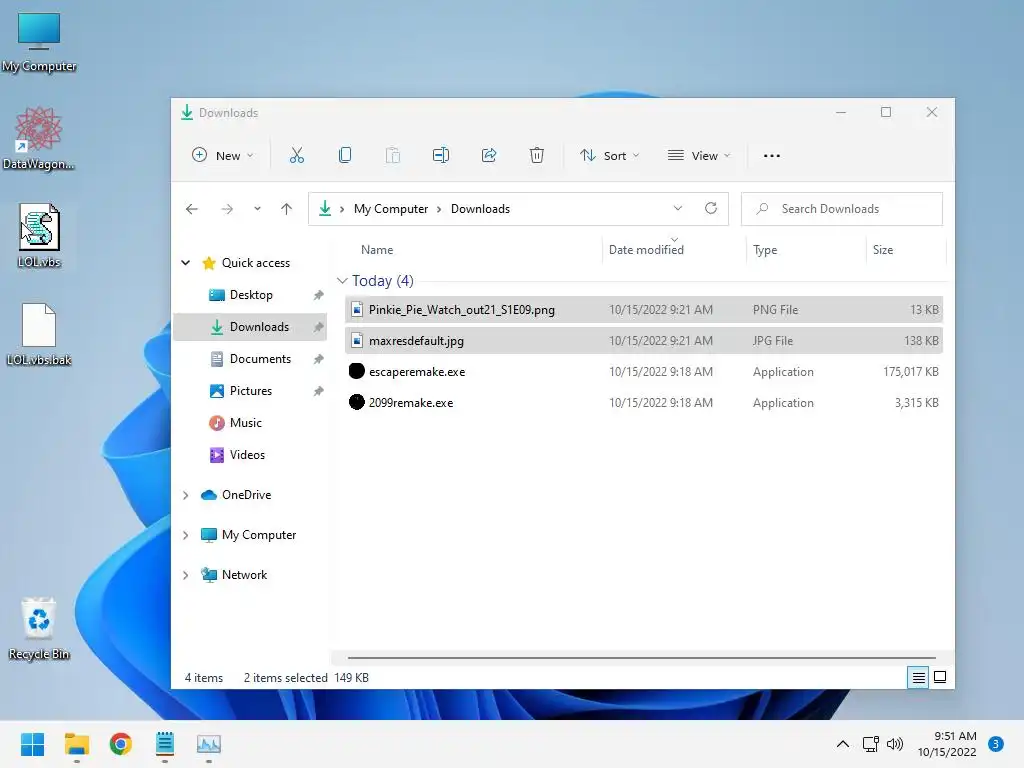Open the View dropdown menu
The image size is (1024, 768).
699,155
